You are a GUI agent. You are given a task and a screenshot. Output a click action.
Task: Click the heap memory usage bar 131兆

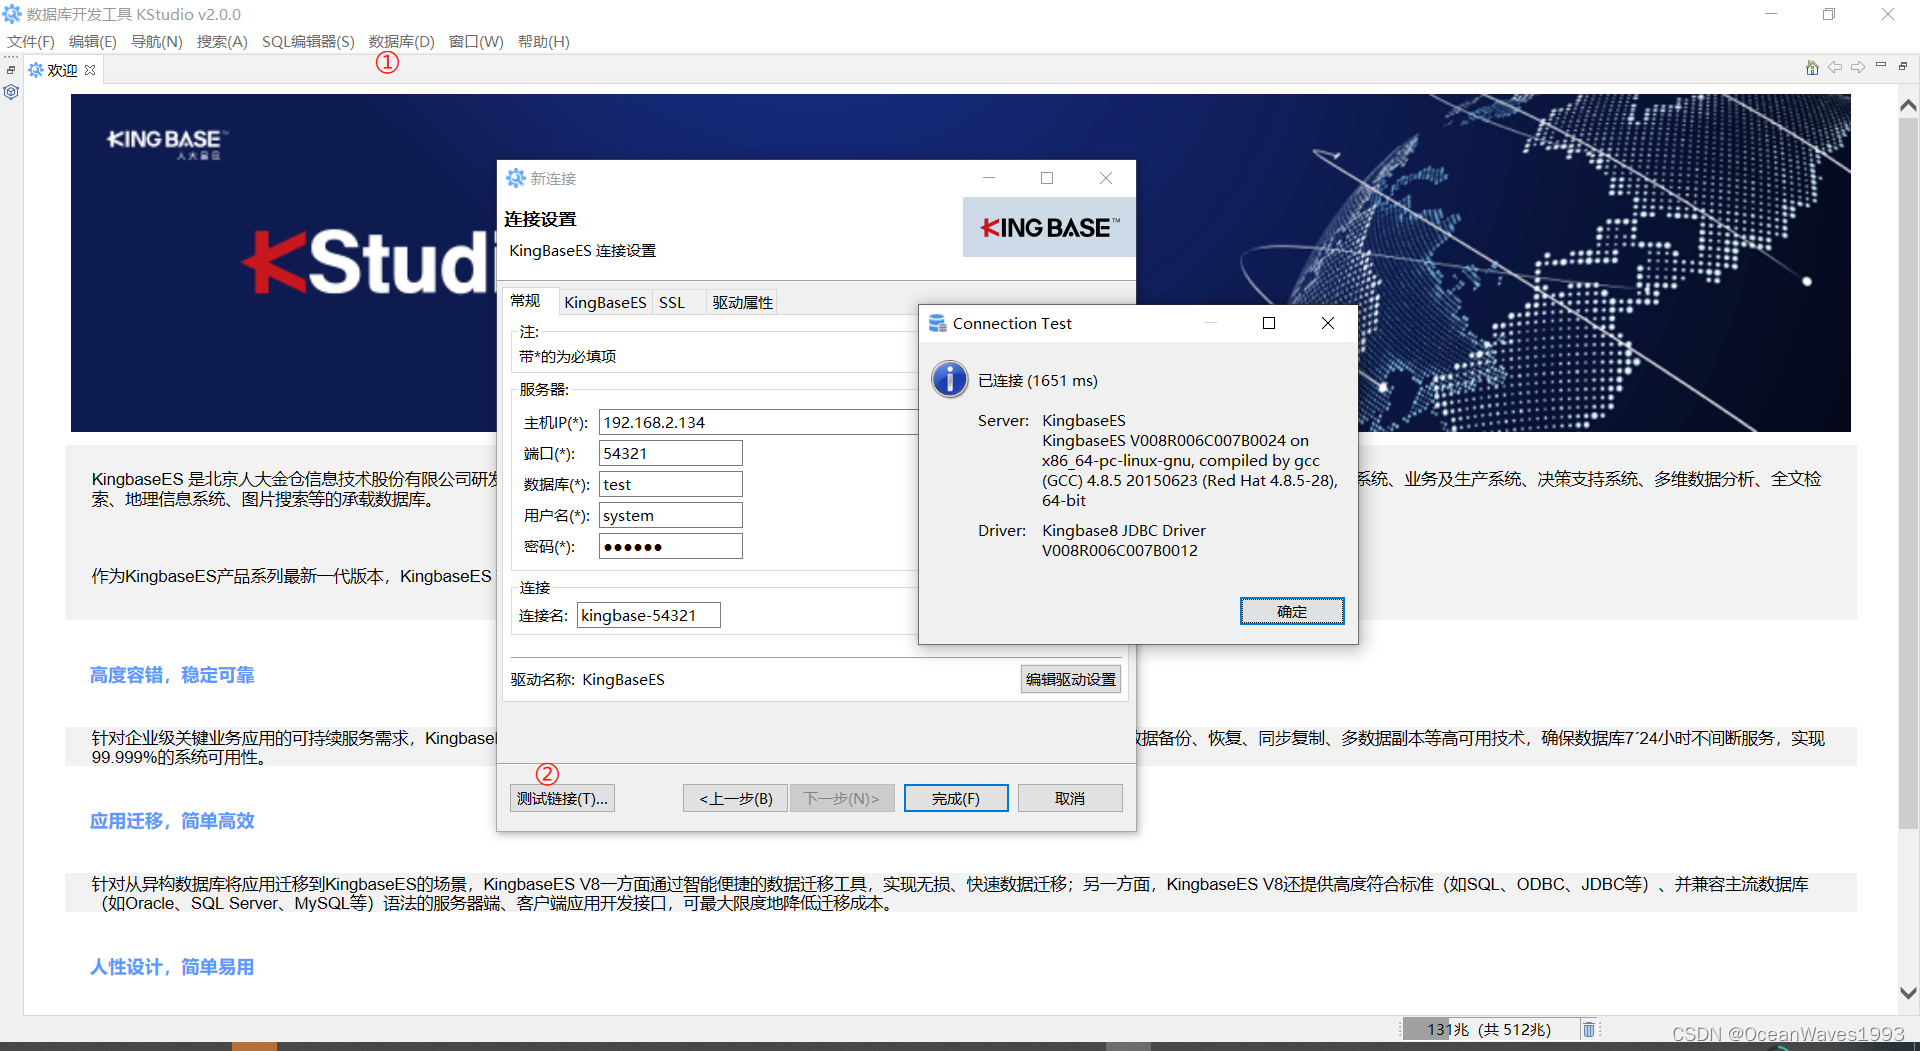(x=1489, y=1029)
